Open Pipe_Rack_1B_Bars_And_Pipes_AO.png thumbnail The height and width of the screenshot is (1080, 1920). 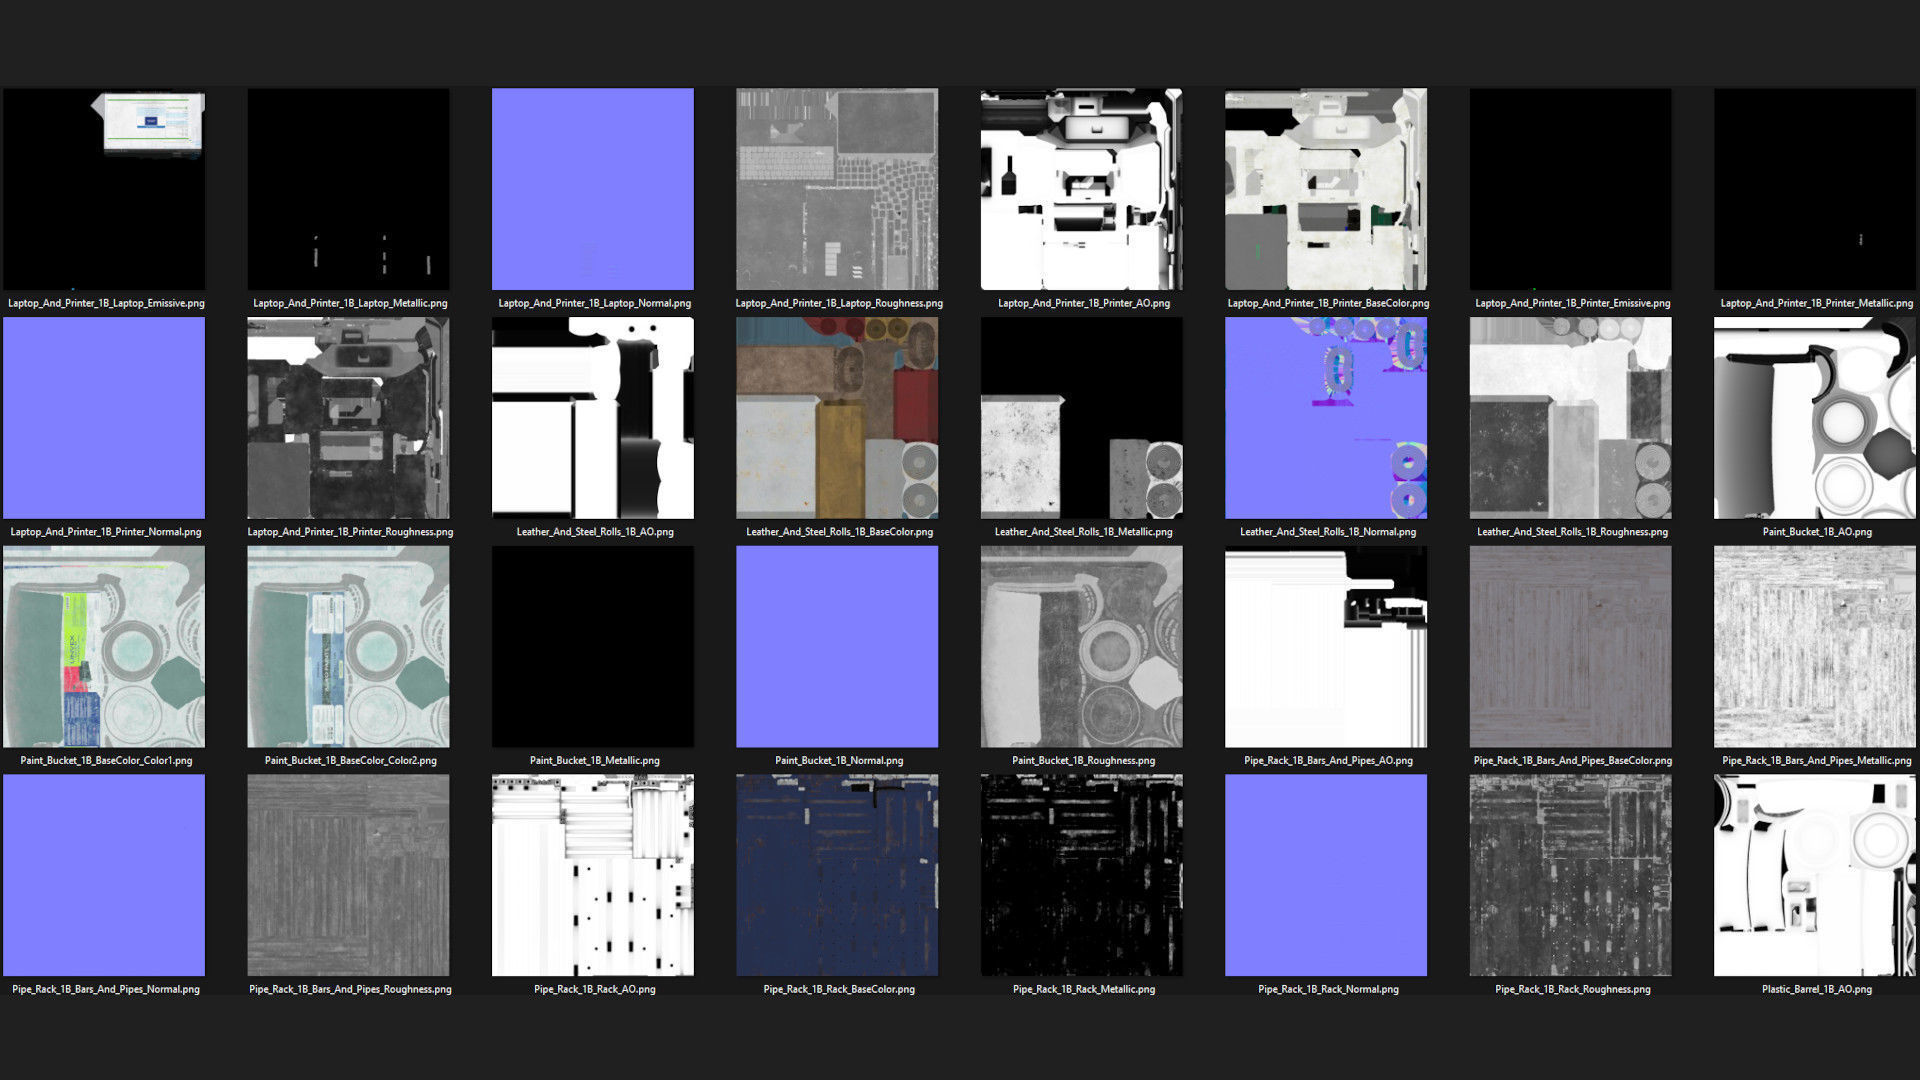pos(1326,646)
